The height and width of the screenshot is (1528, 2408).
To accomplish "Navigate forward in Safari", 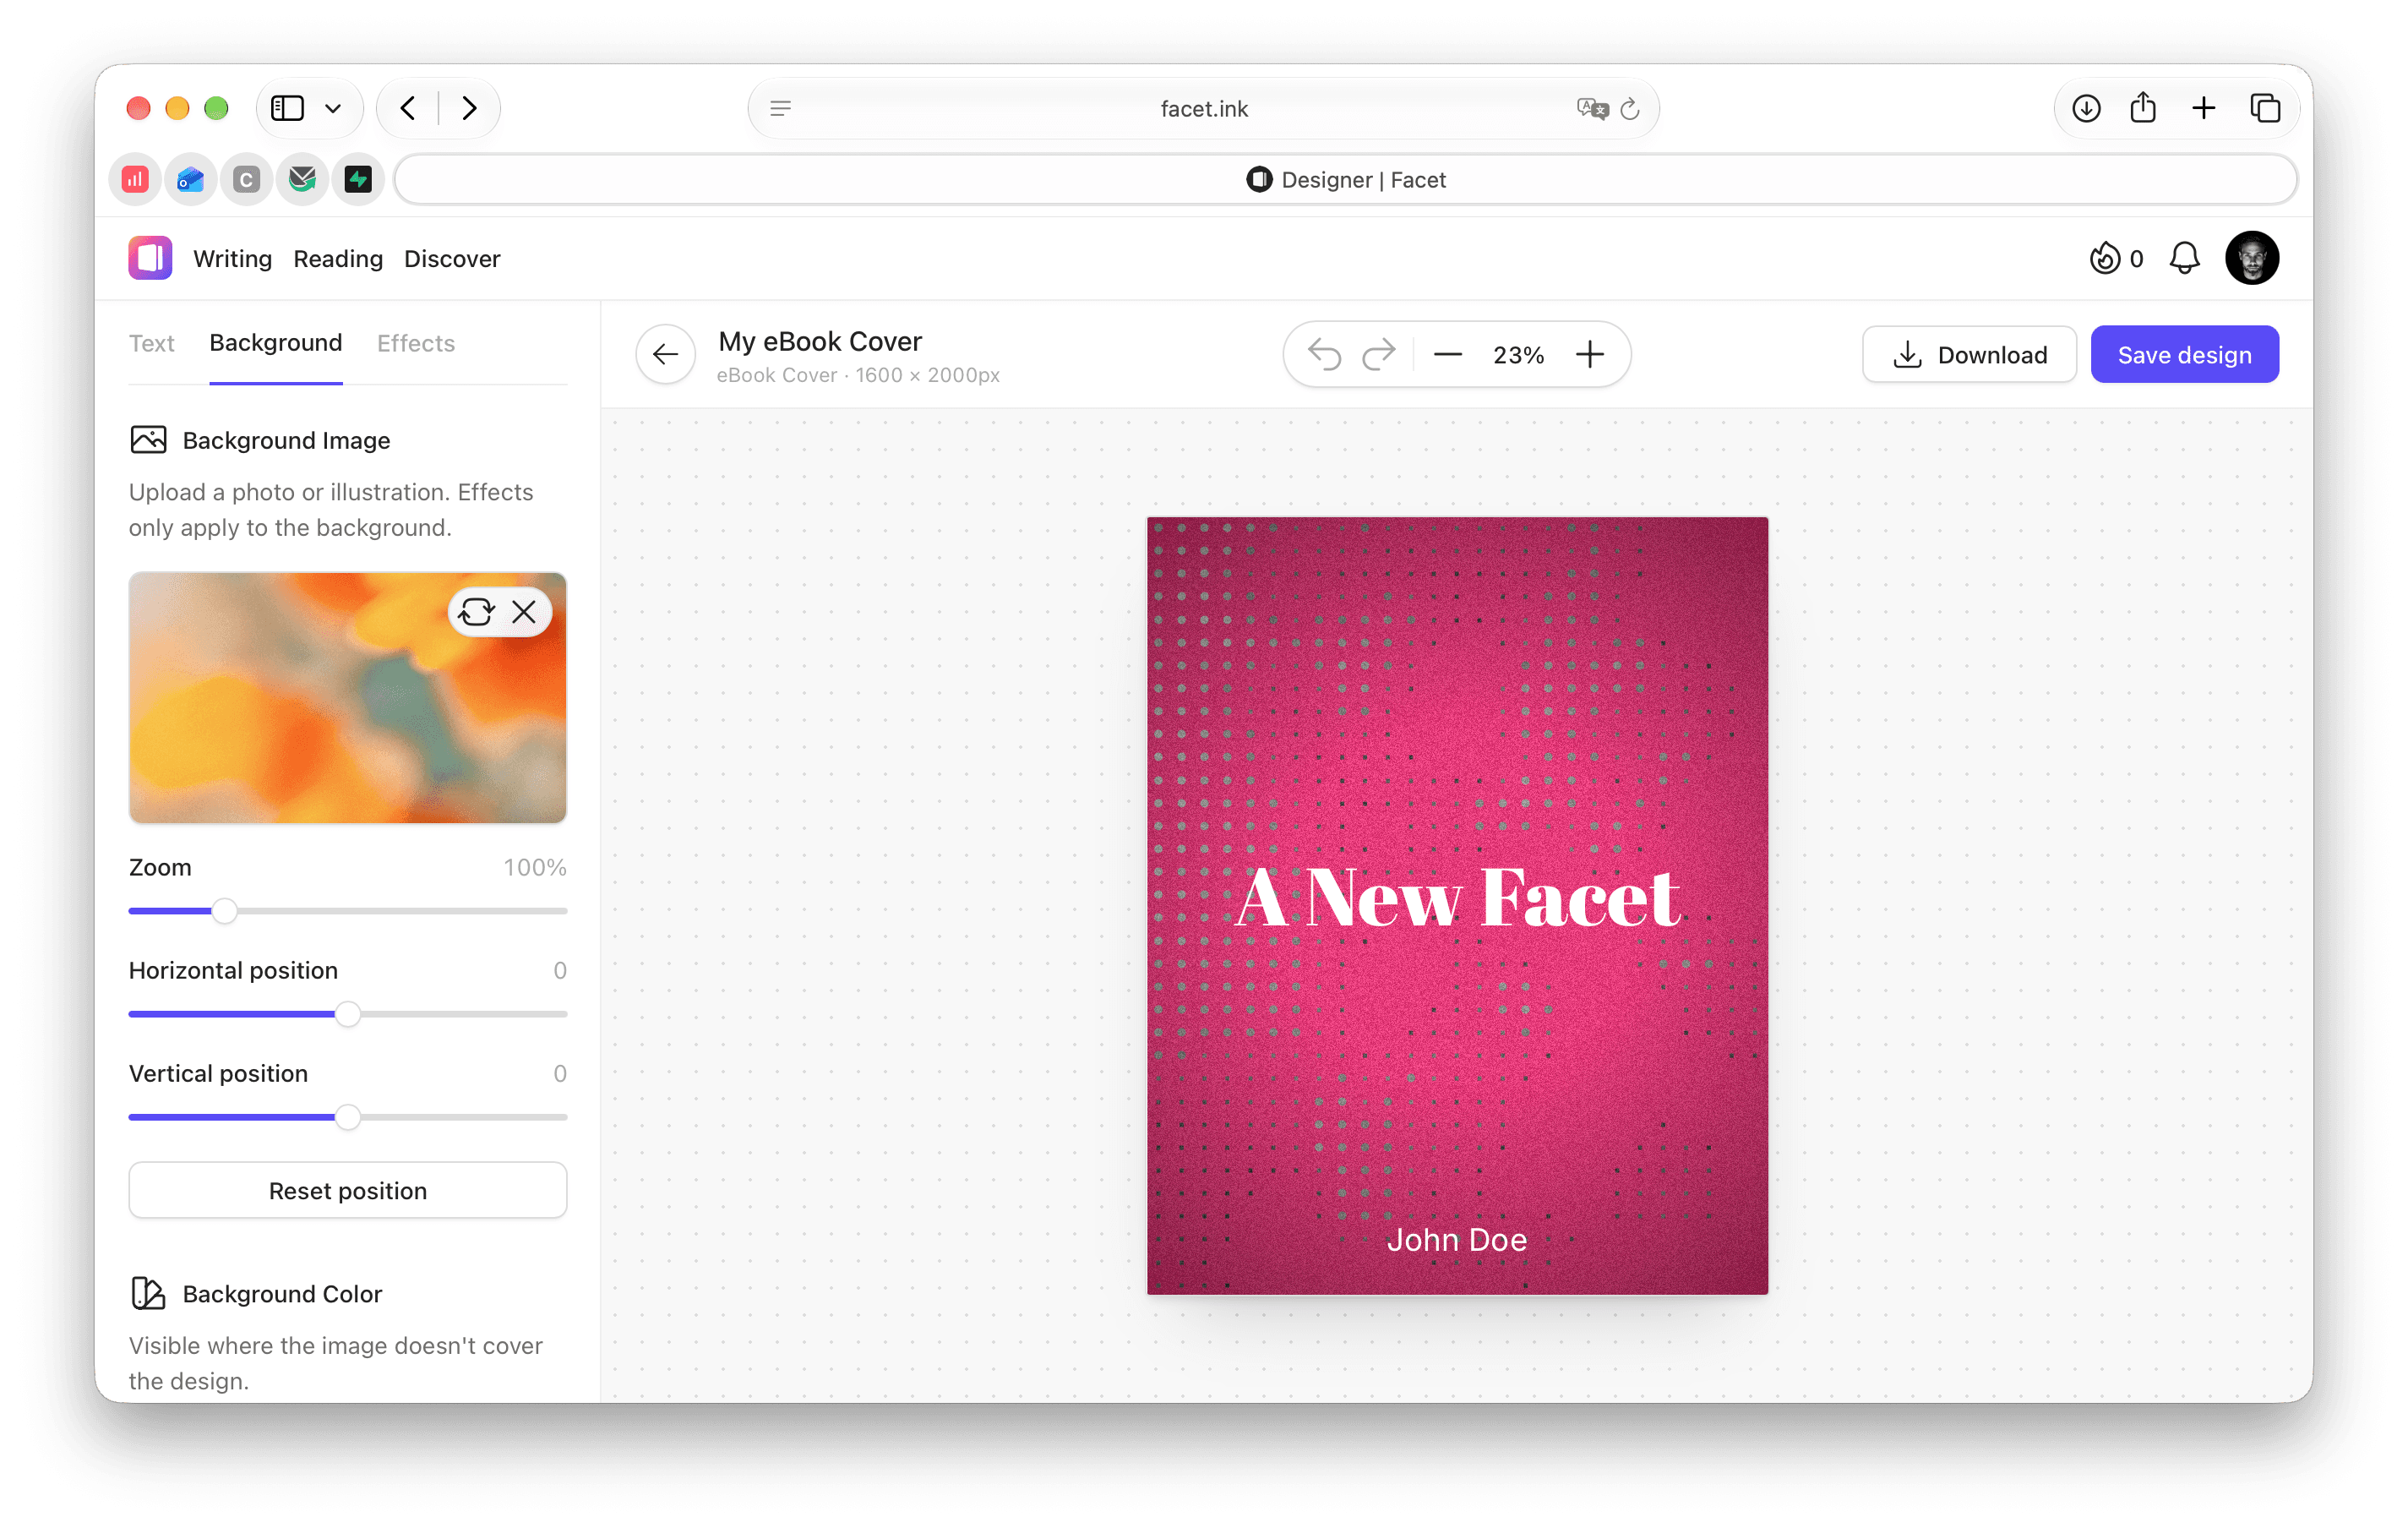I will coord(469,108).
